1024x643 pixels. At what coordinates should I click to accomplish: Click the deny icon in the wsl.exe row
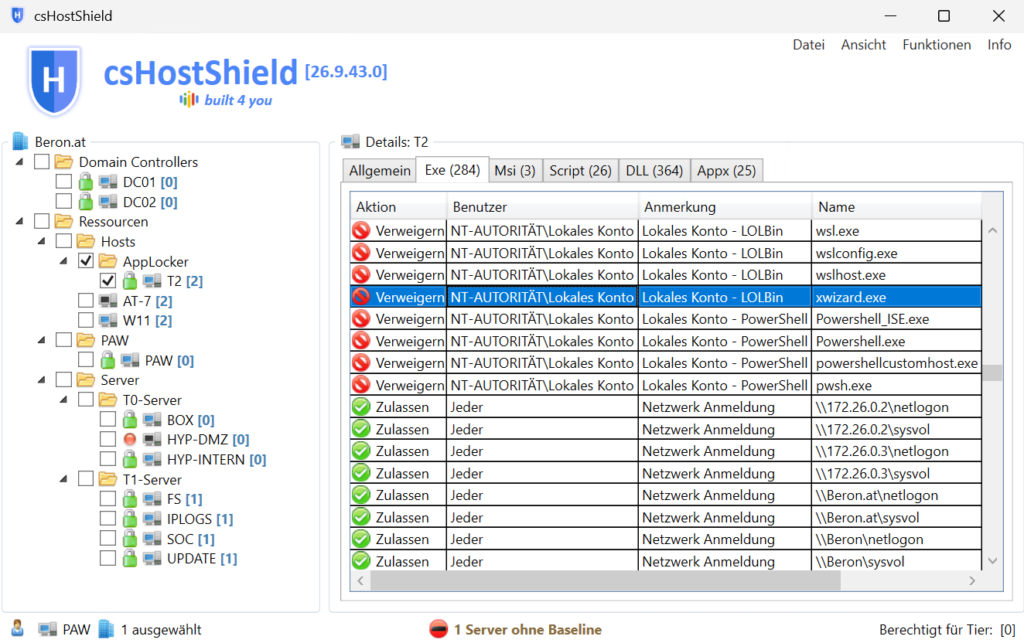click(x=361, y=230)
